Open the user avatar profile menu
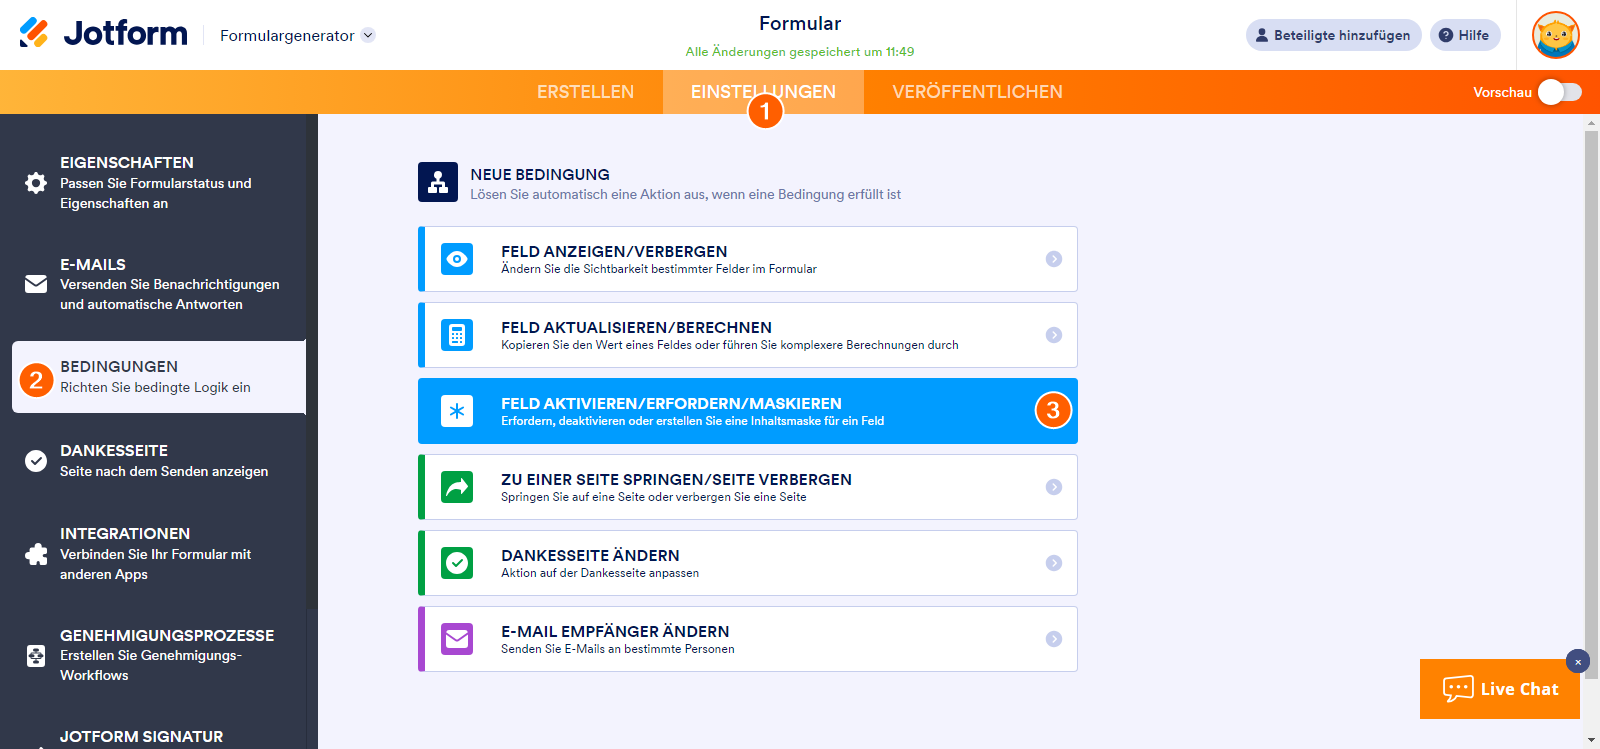Screen dimensions: 1600x749 tap(1555, 35)
